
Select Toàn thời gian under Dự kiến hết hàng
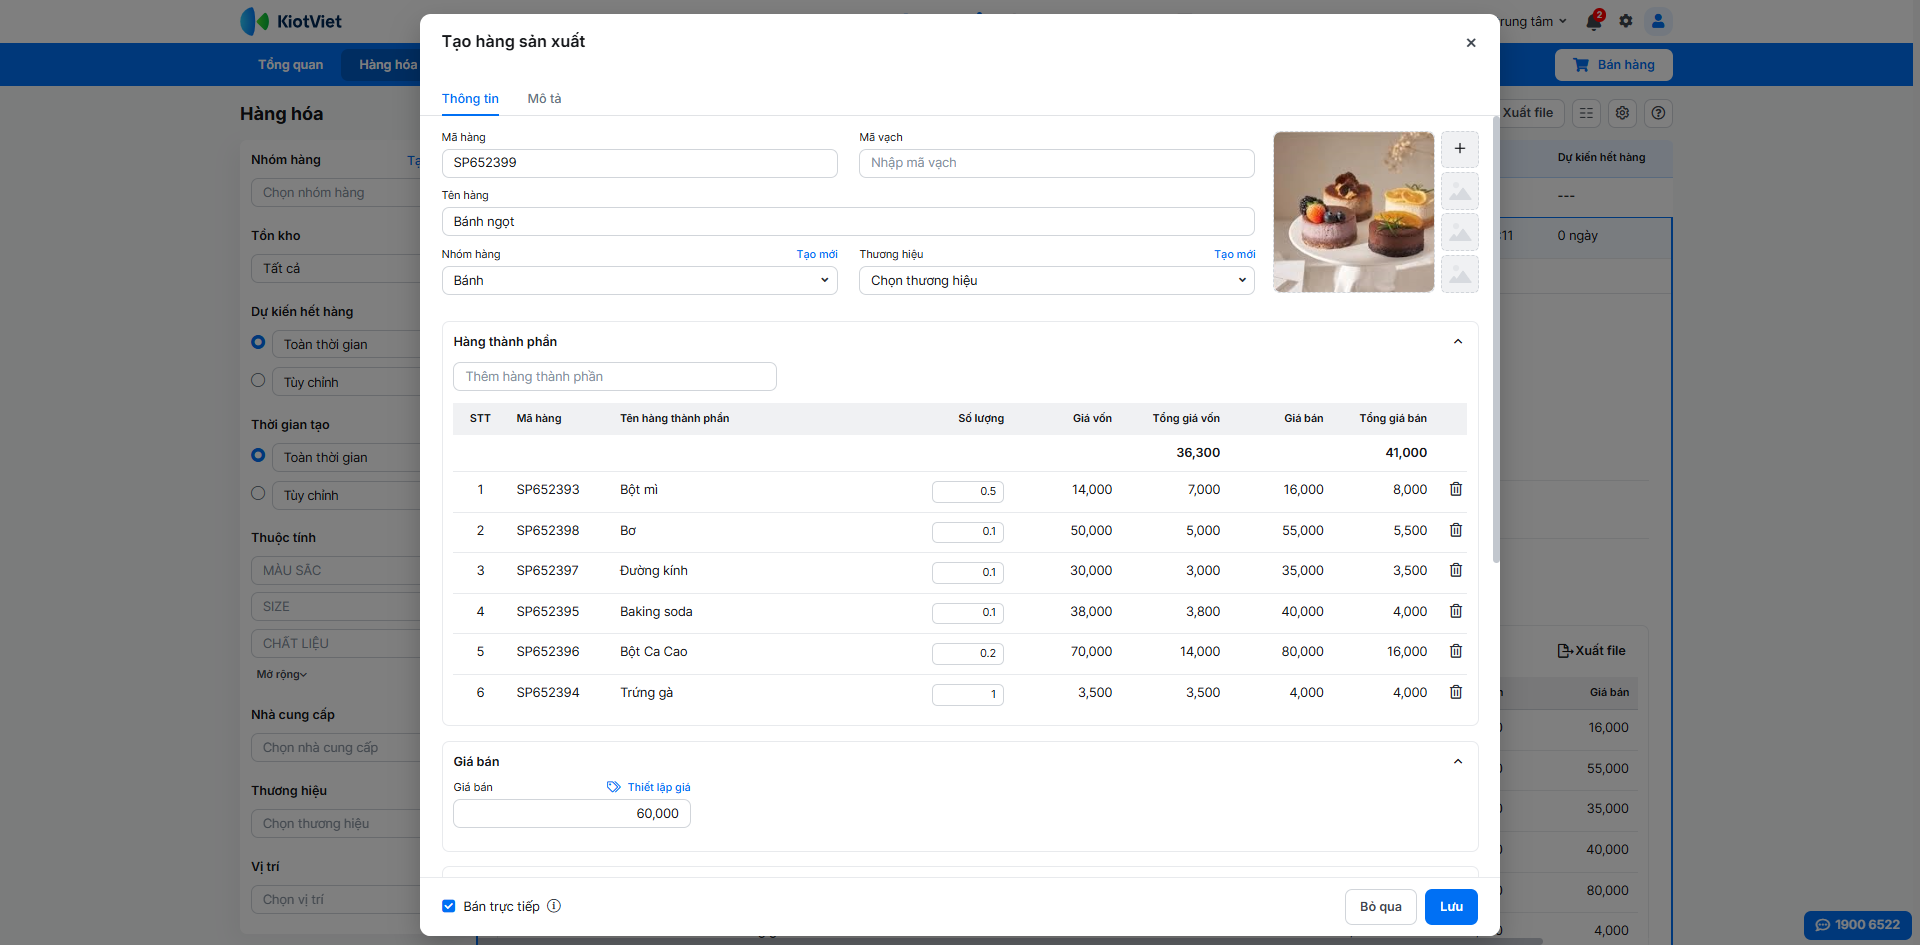point(258,343)
